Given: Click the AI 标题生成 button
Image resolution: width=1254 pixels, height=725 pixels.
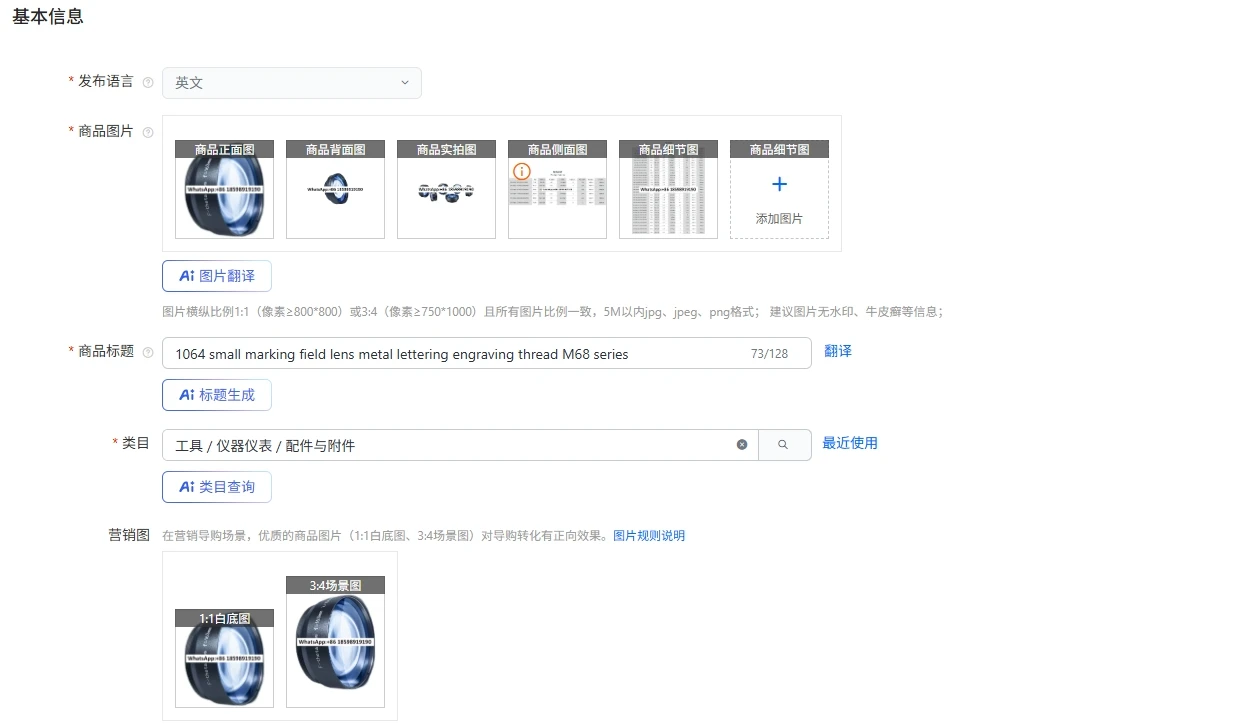Looking at the screenshot, I should [216, 395].
